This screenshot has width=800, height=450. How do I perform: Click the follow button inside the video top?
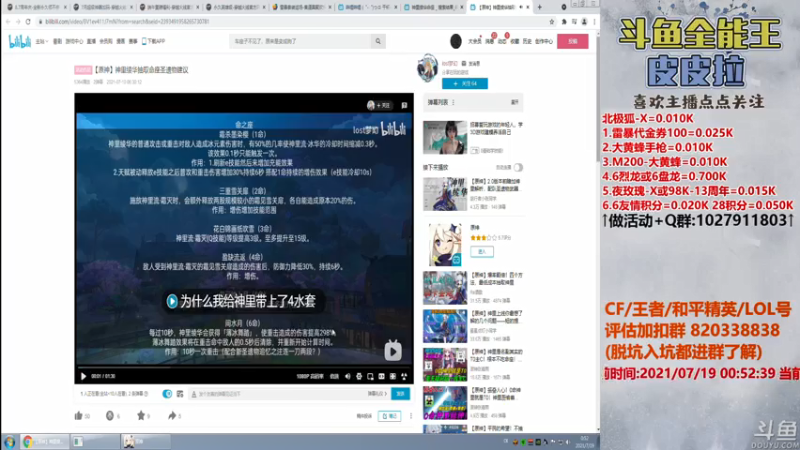pyautogui.click(x=379, y=105)
